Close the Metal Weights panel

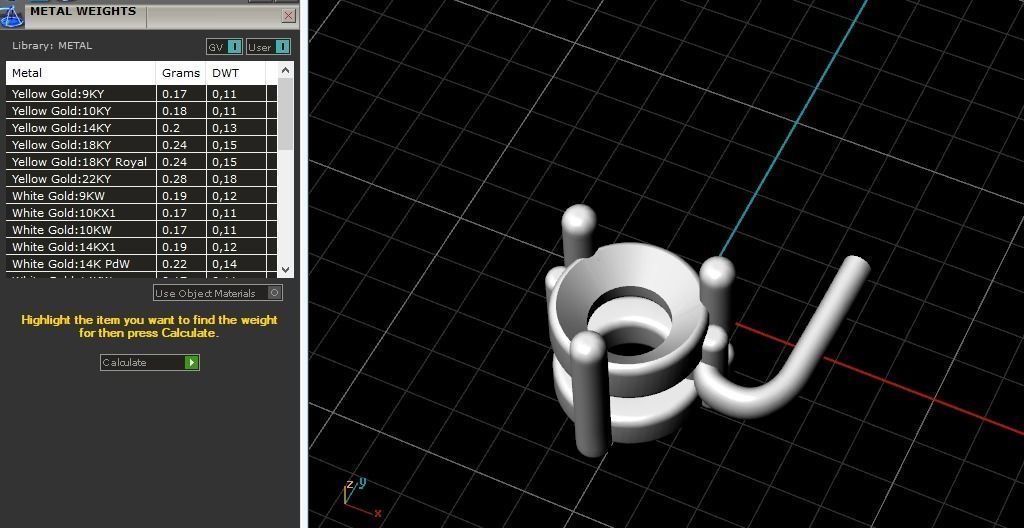289,16
